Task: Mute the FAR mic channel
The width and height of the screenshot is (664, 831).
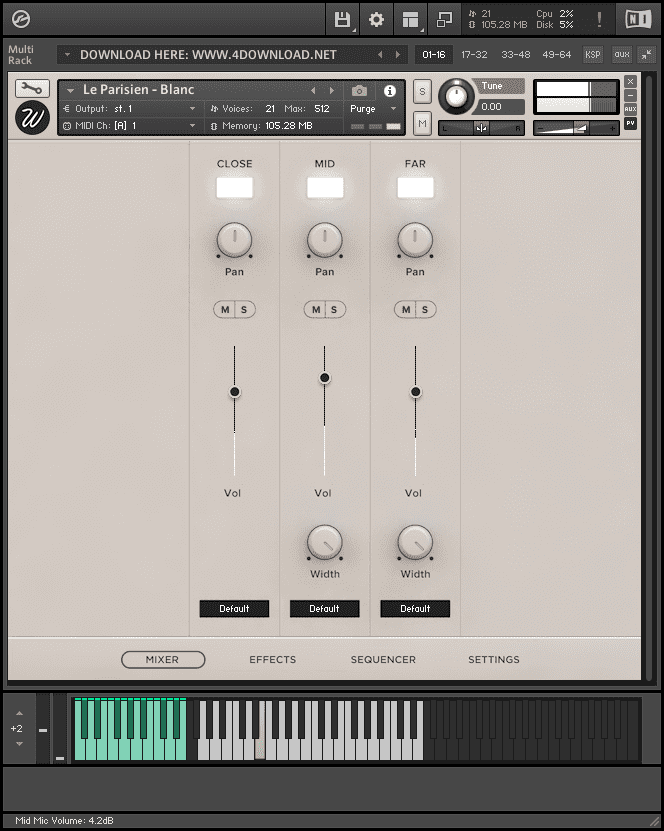Action: [406, 310]
